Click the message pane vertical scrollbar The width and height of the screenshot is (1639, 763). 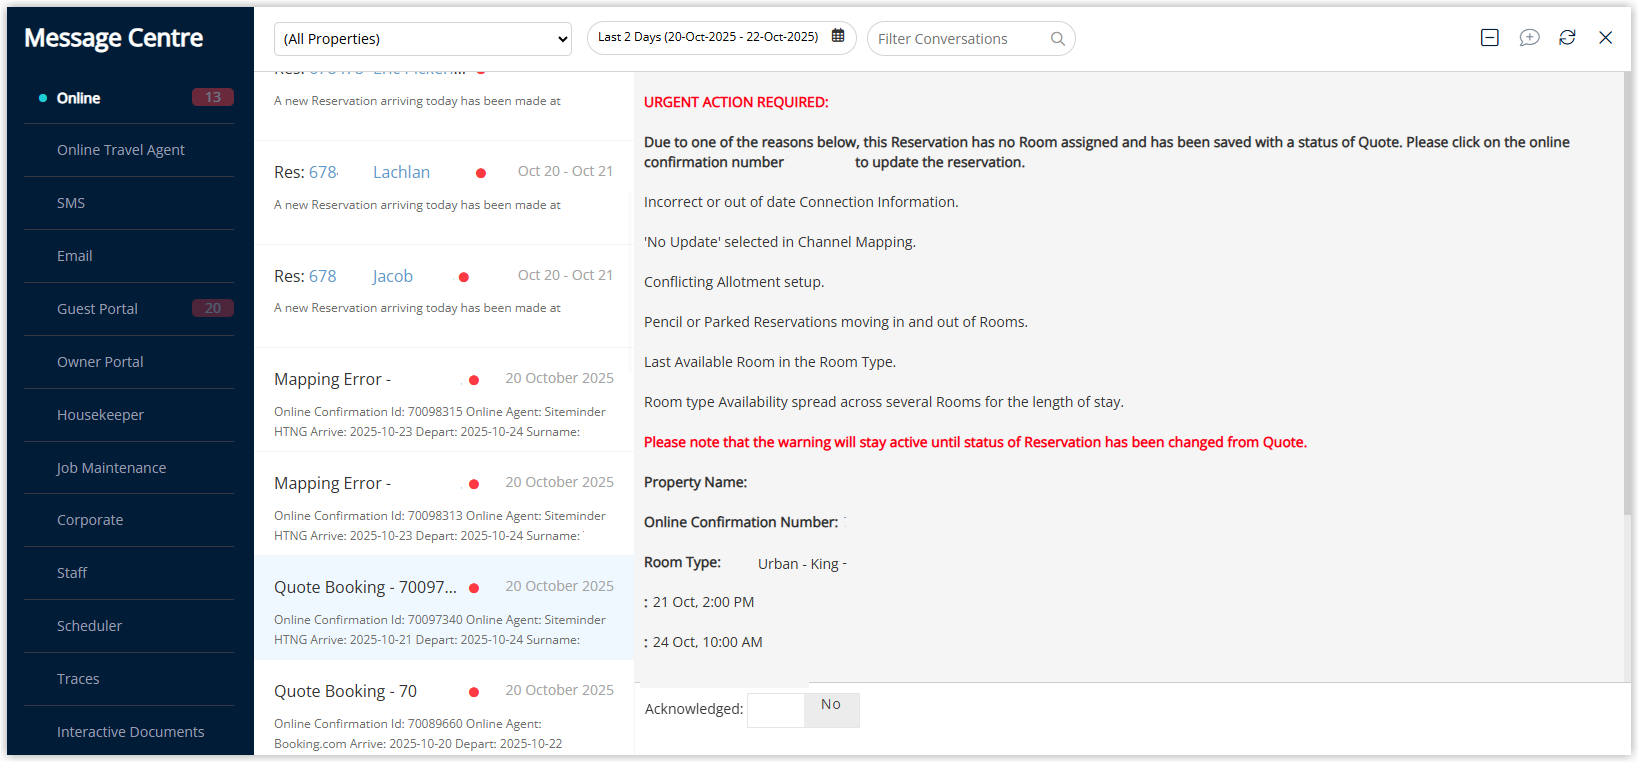pos(1626,293)
